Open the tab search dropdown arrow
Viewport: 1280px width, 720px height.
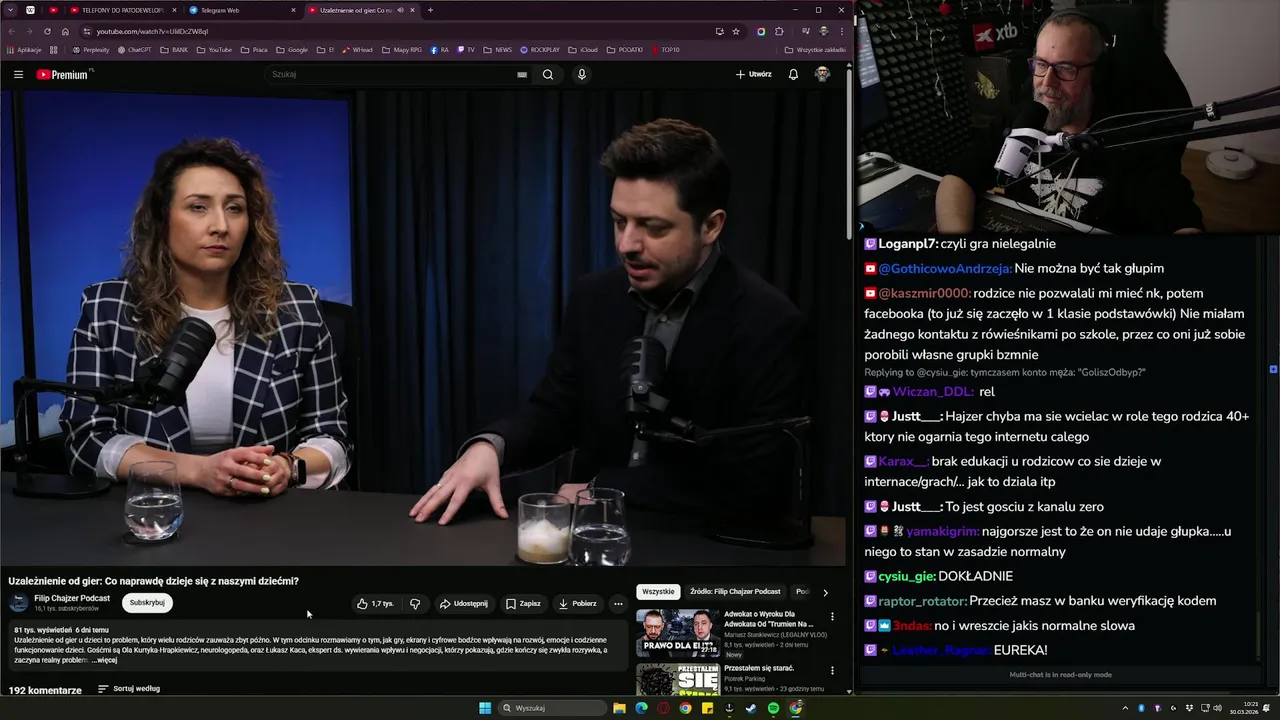(x=10, y=10)
